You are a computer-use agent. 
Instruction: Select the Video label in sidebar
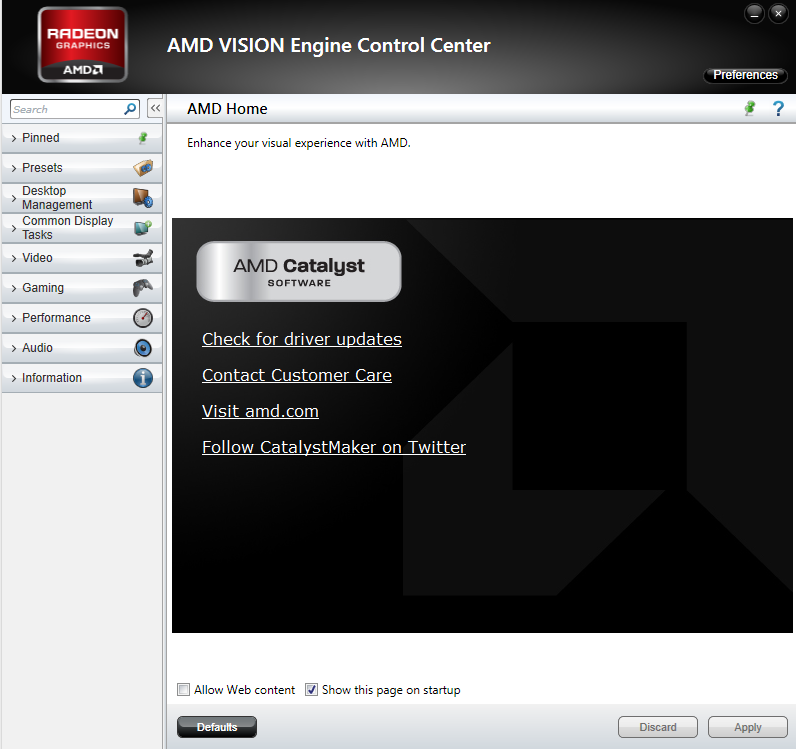(x=37, y=258)
